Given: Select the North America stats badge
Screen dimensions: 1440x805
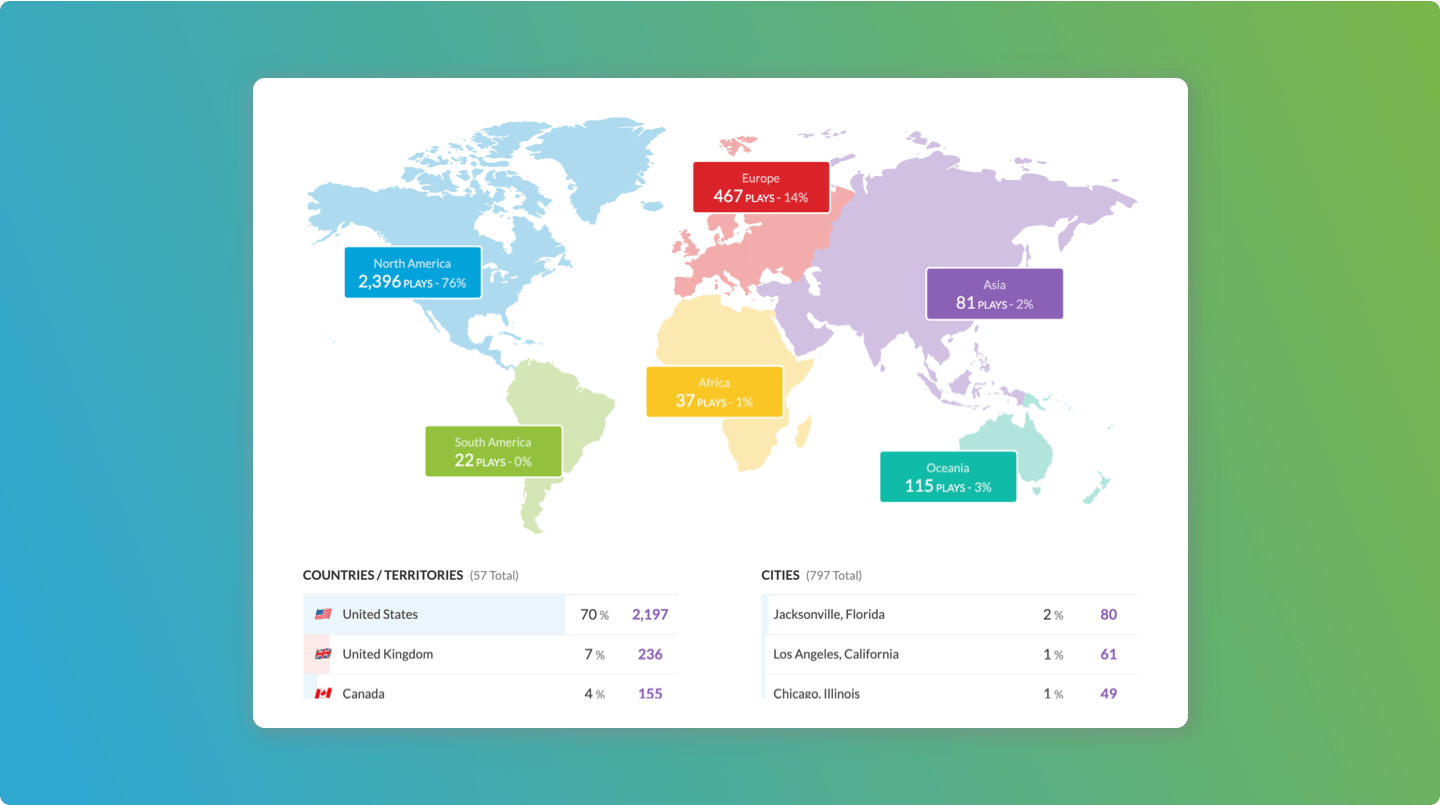Looking at the screenshot, I should [412, 272].
